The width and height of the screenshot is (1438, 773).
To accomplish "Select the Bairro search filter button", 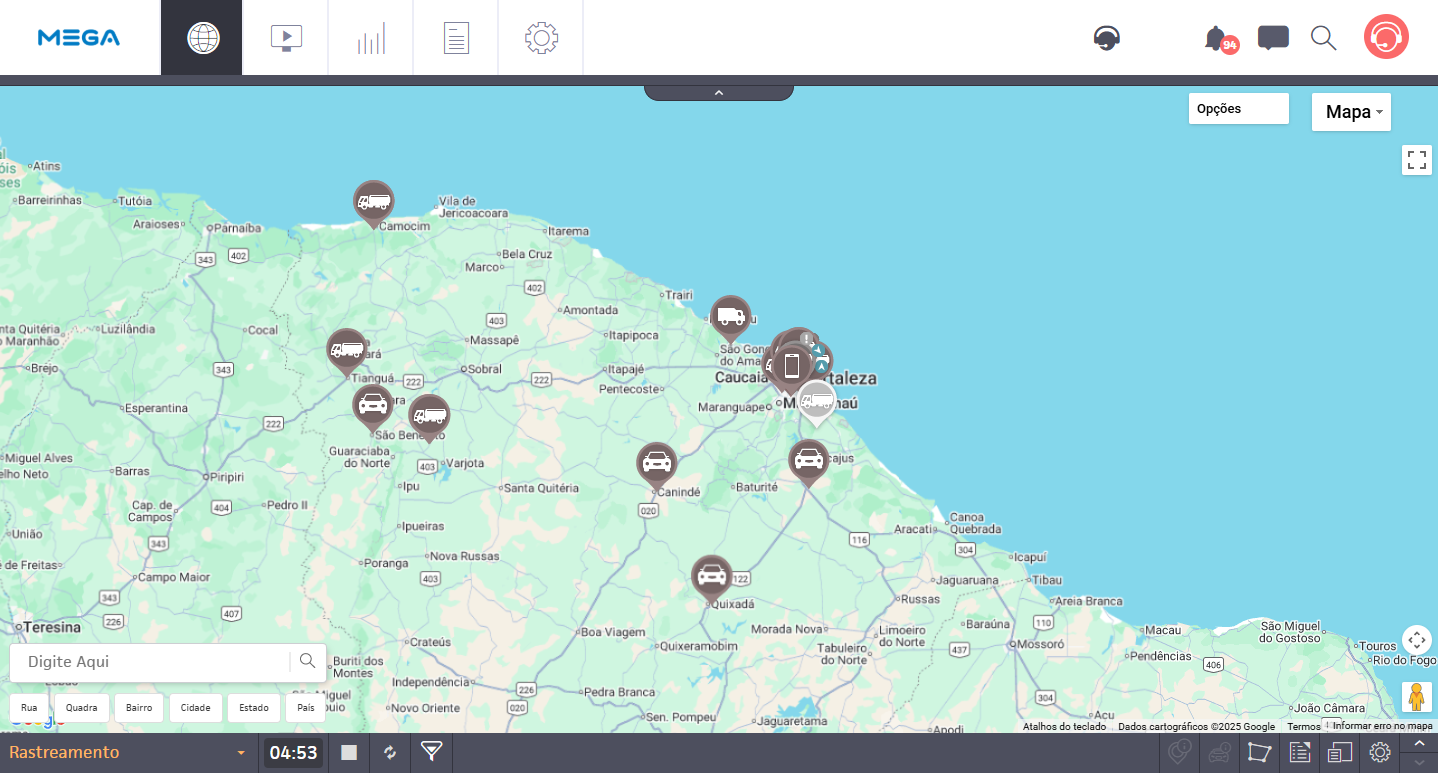I will pos(139,708).
